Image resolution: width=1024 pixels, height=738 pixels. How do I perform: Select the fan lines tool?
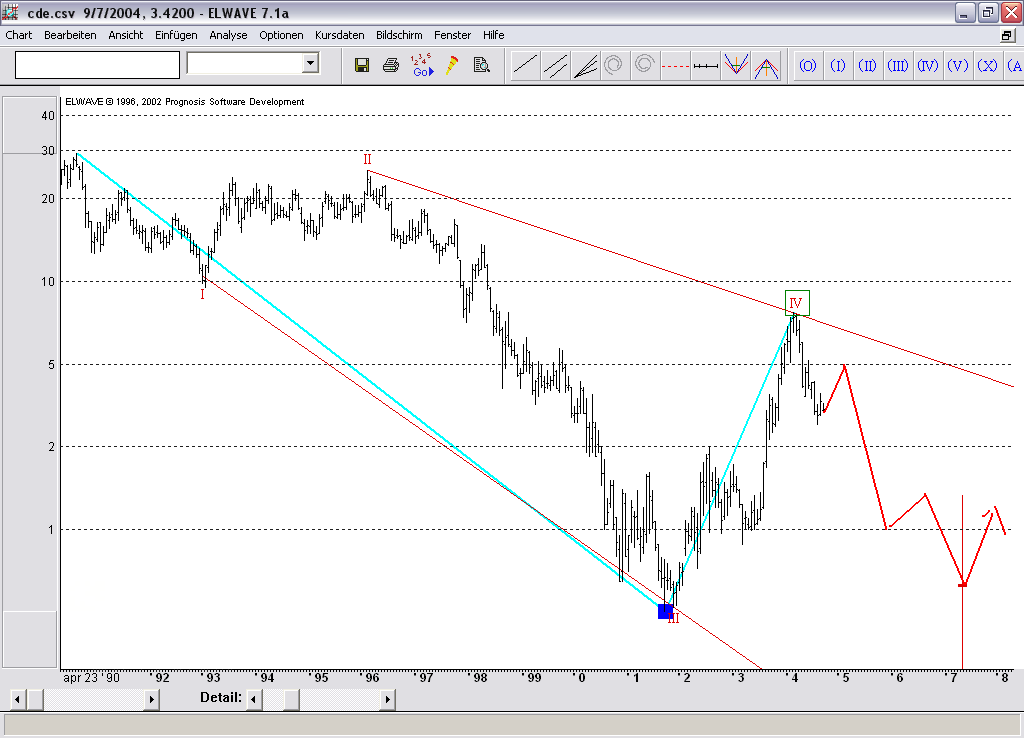[585, 65]
